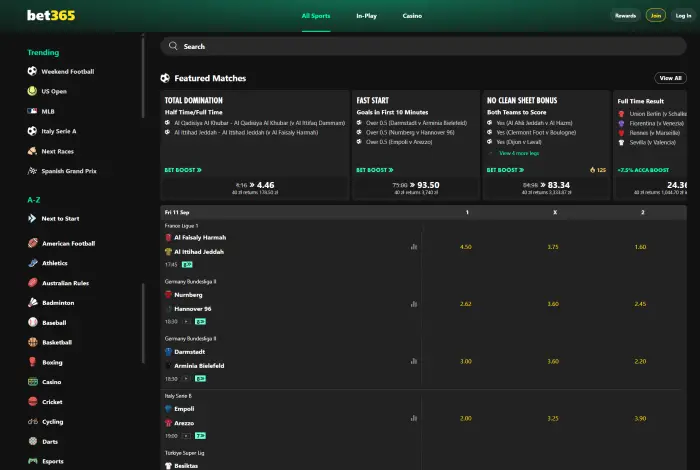Click the Full Time Result acca card title
The width and height of the screenshot is (700, 470).
point(640,101)
